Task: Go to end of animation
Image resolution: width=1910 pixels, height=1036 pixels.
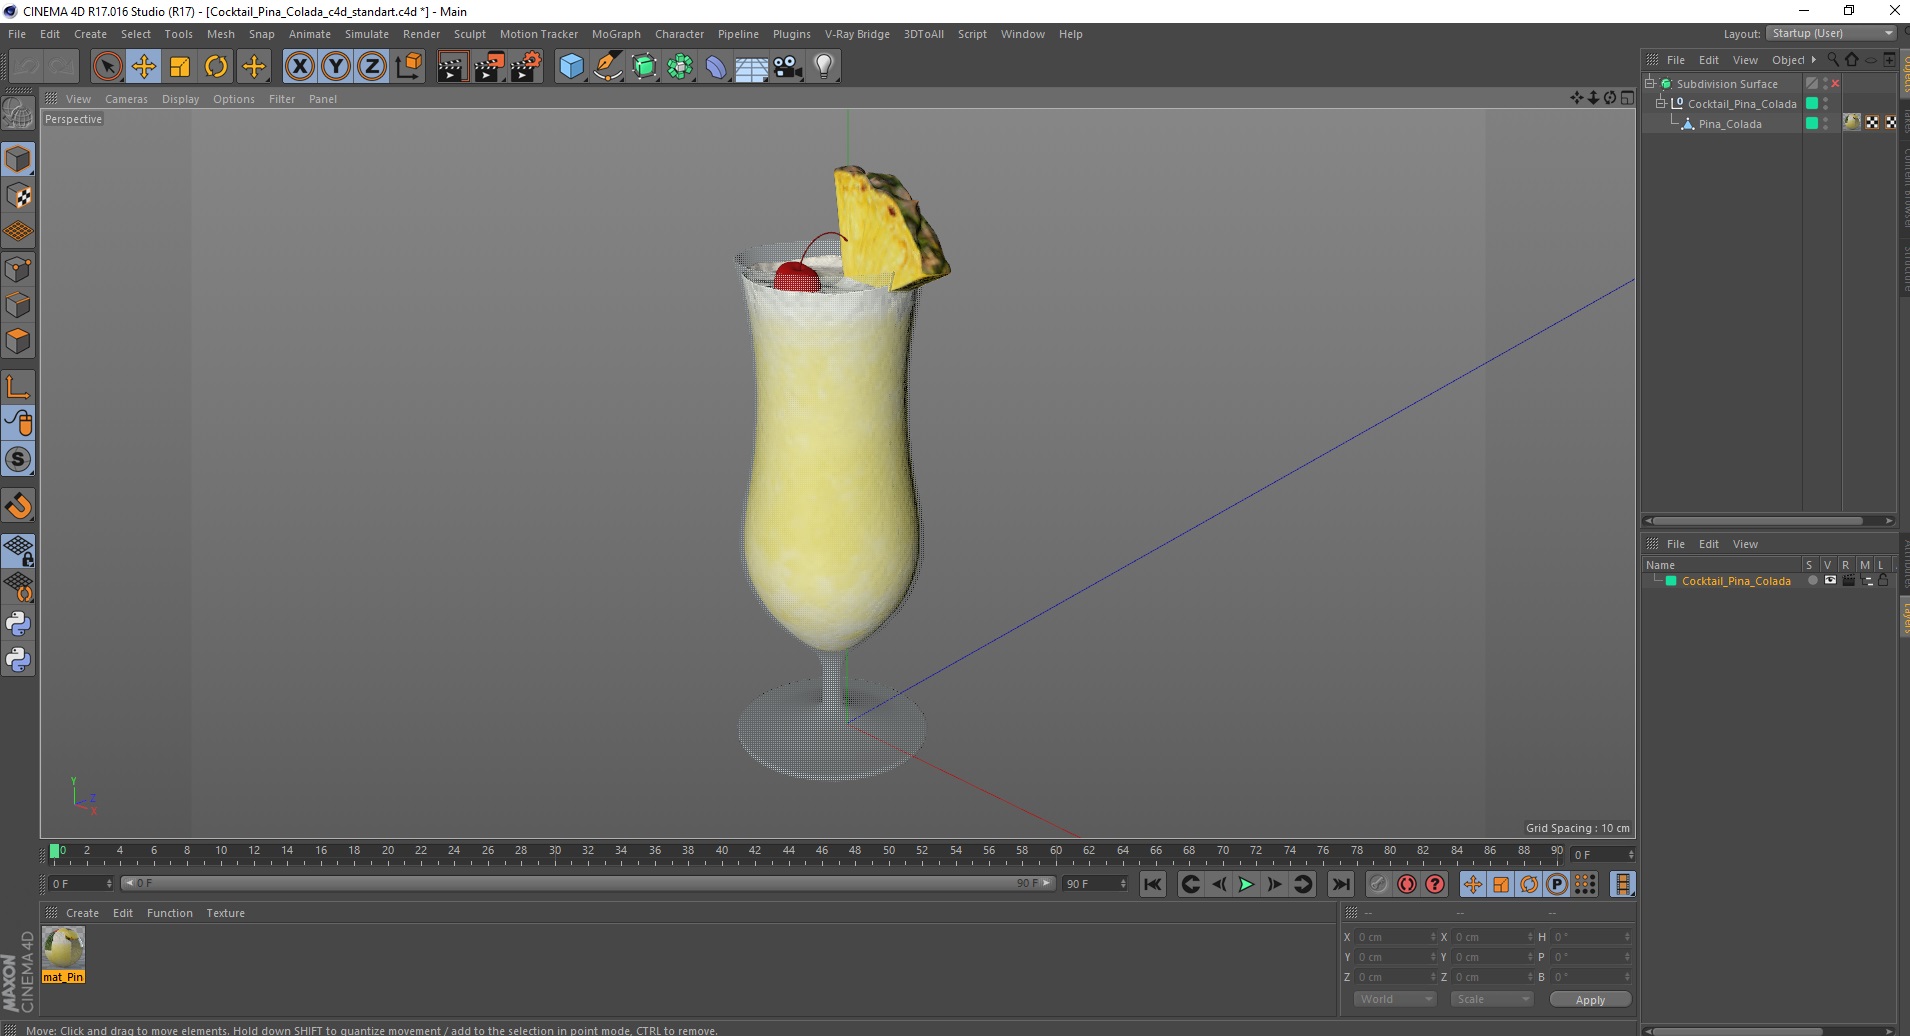Action: coord(1340,884)
